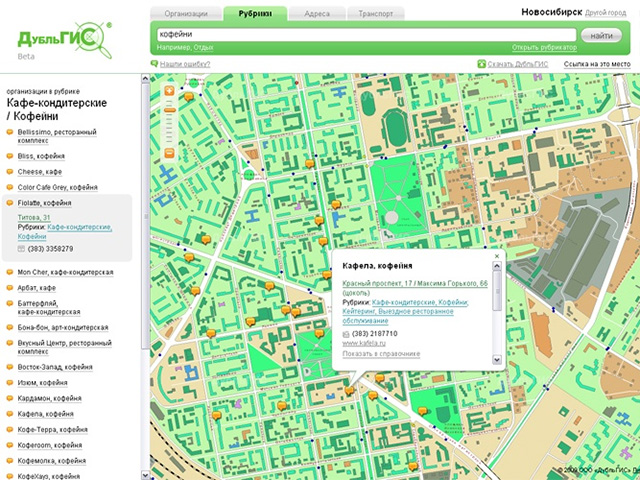Open Color Cafe Grey, кофейня entry
This screenshot has height=480, width=640.
(x=58, y=187)
